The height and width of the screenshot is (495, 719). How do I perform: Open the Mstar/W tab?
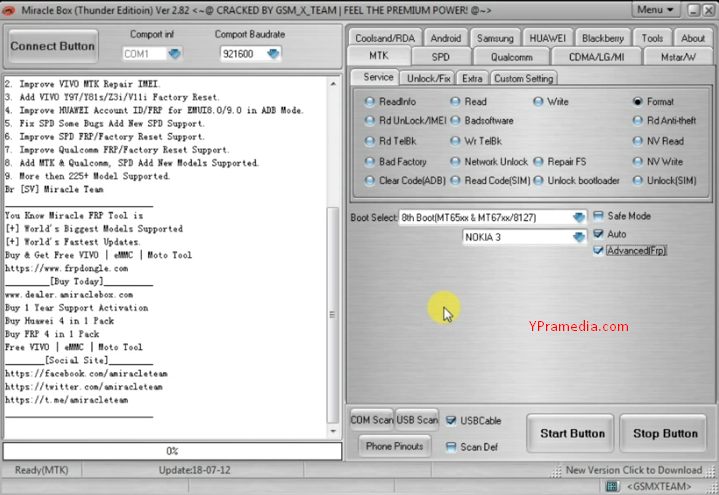click(x=679, y=57)
